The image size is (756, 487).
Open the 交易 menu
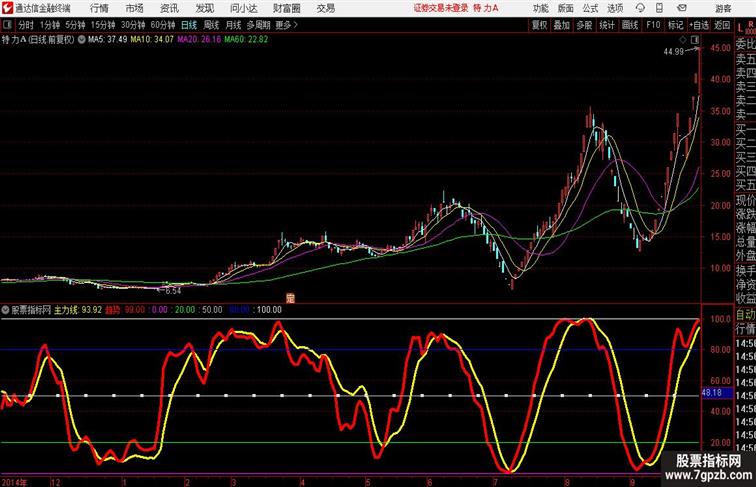325,8
